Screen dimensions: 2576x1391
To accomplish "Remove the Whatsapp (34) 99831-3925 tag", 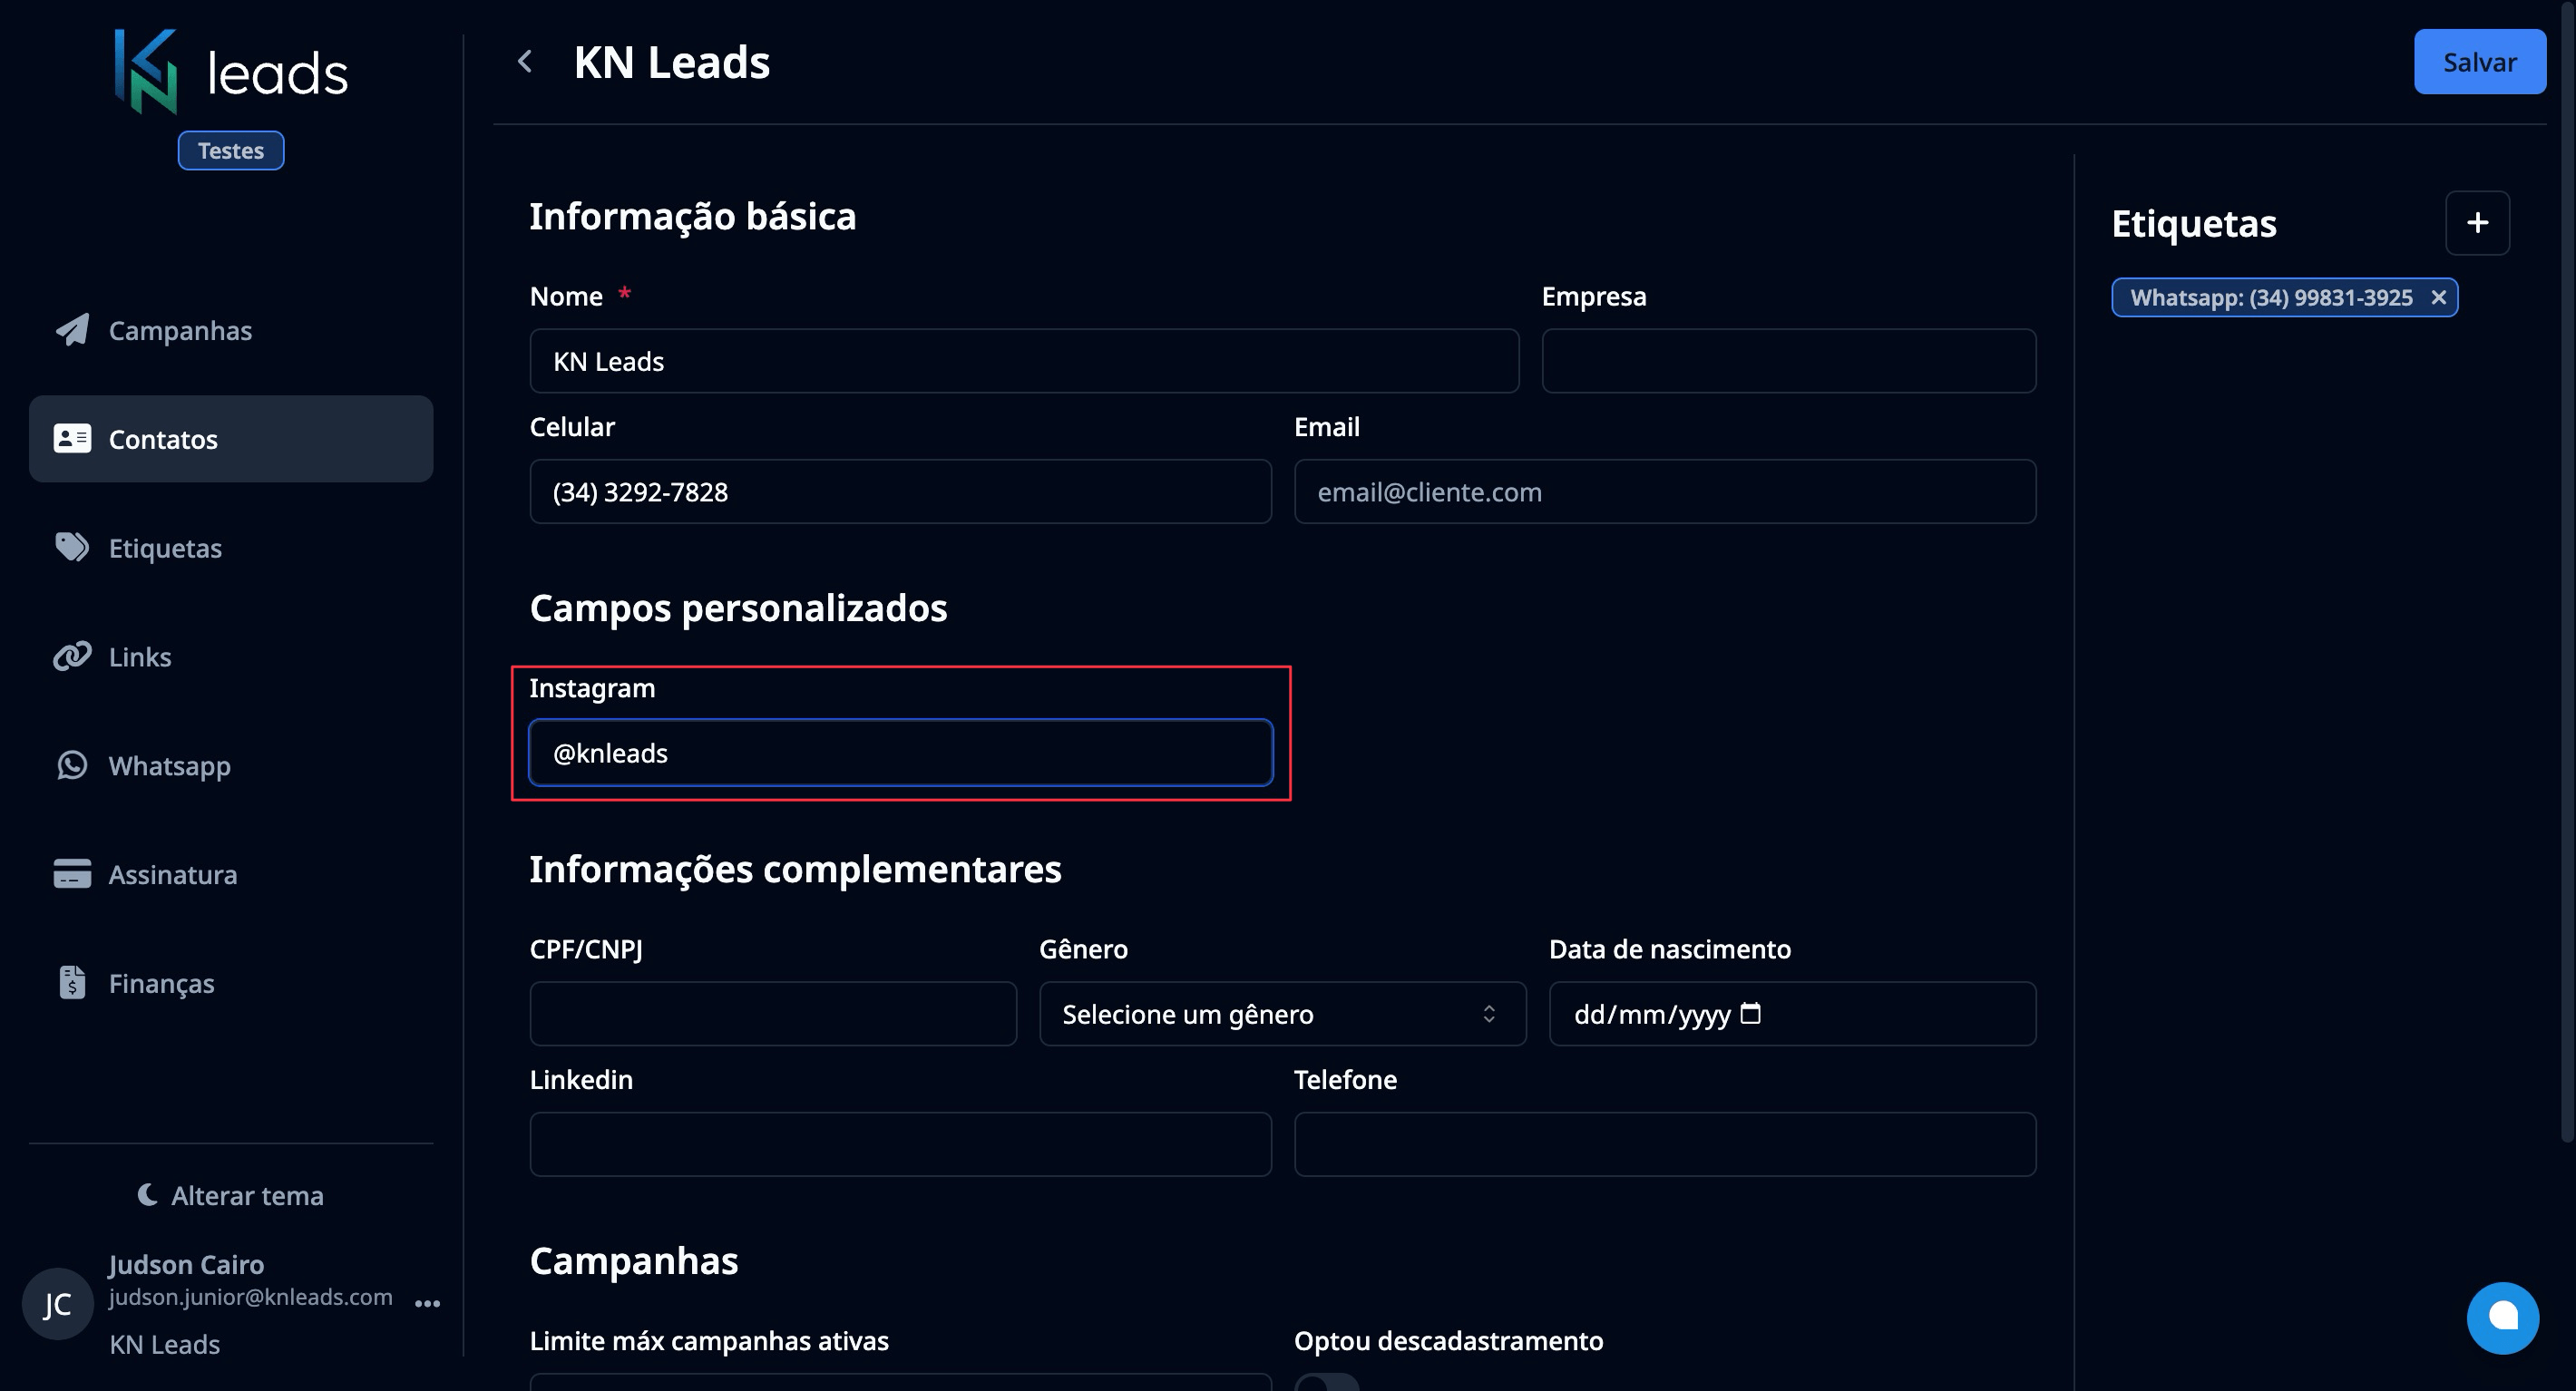I will (2438, 298).
